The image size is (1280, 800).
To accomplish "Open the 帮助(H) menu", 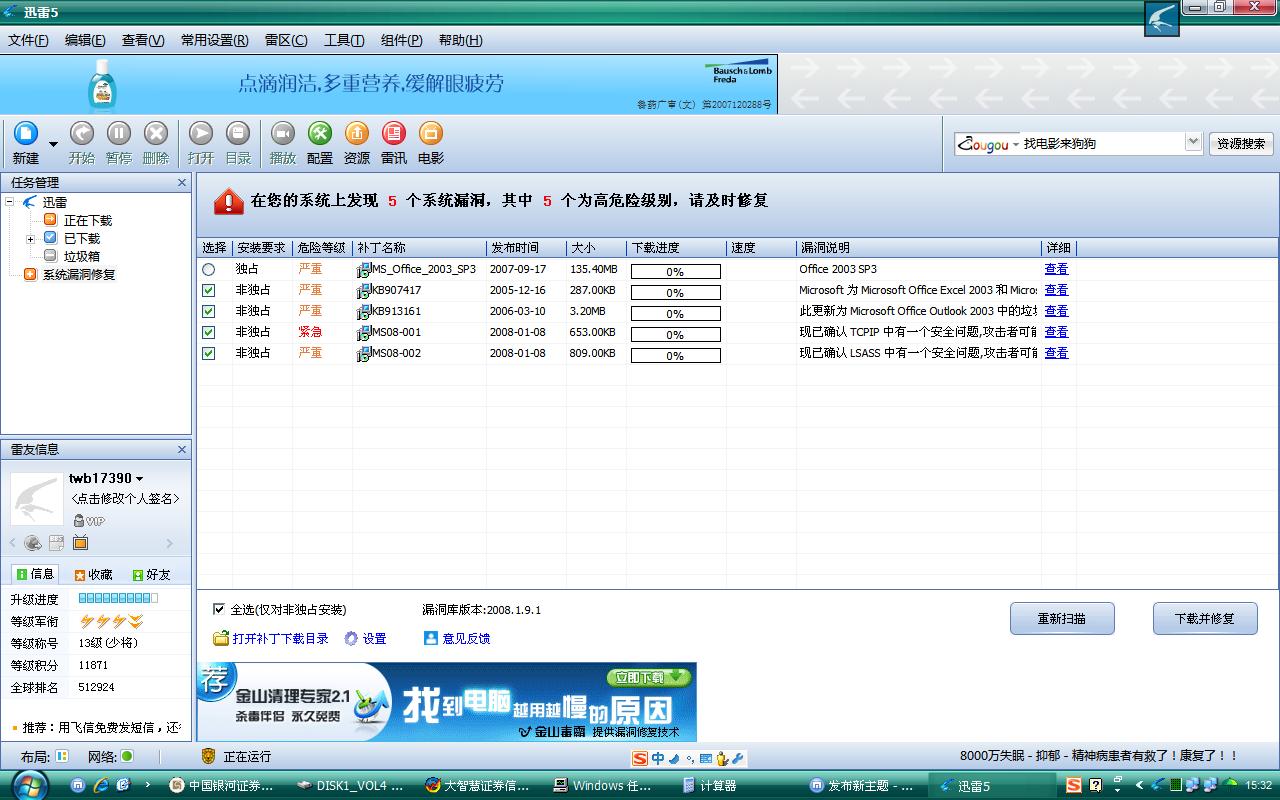I will (460, 41).
